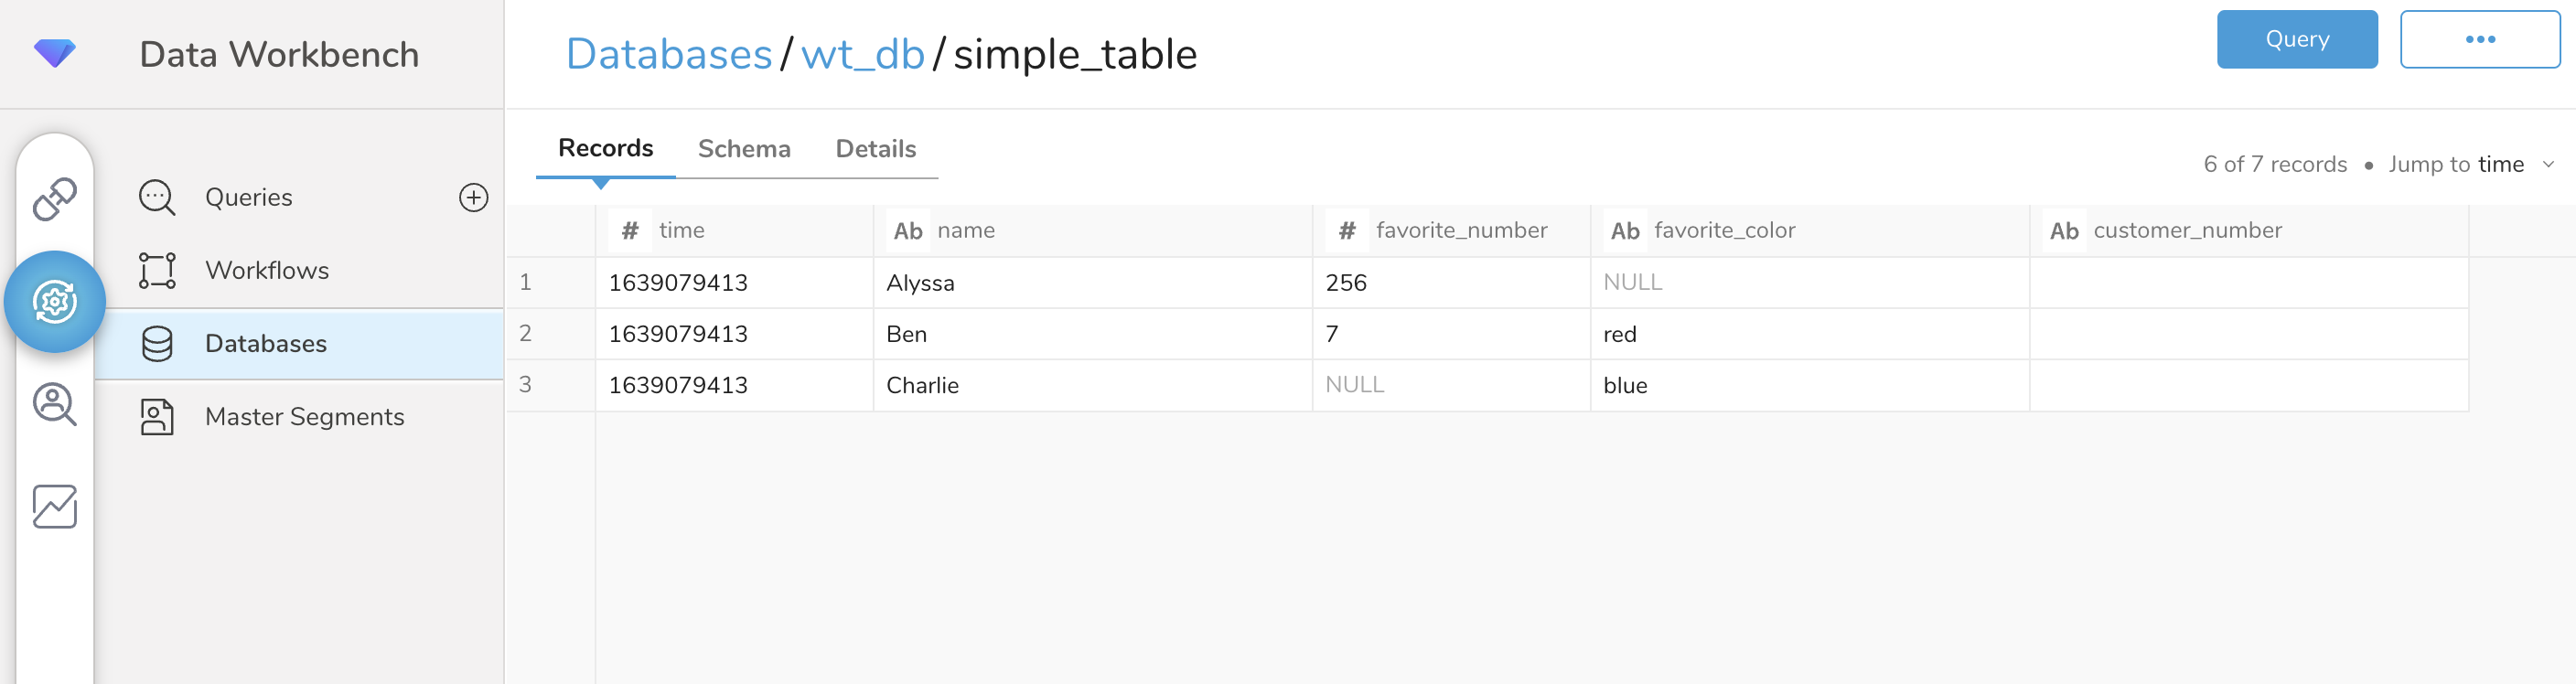This screenshot has width=2576, height=684.
Task: Select the Data Workbench gear icon
Action: pos(55,301)
